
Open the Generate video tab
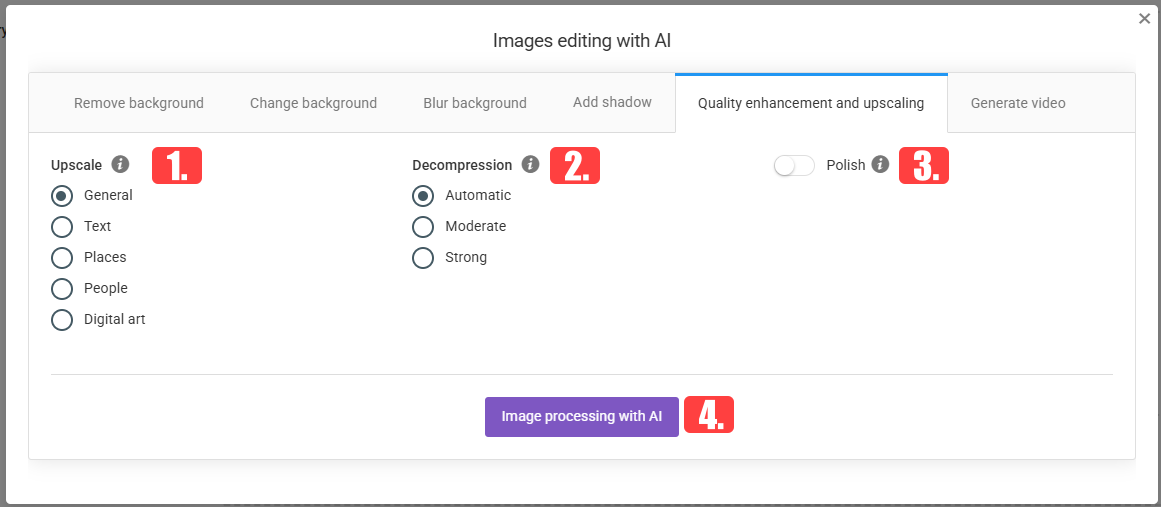pyautogui.click(x=1018, y=103)
